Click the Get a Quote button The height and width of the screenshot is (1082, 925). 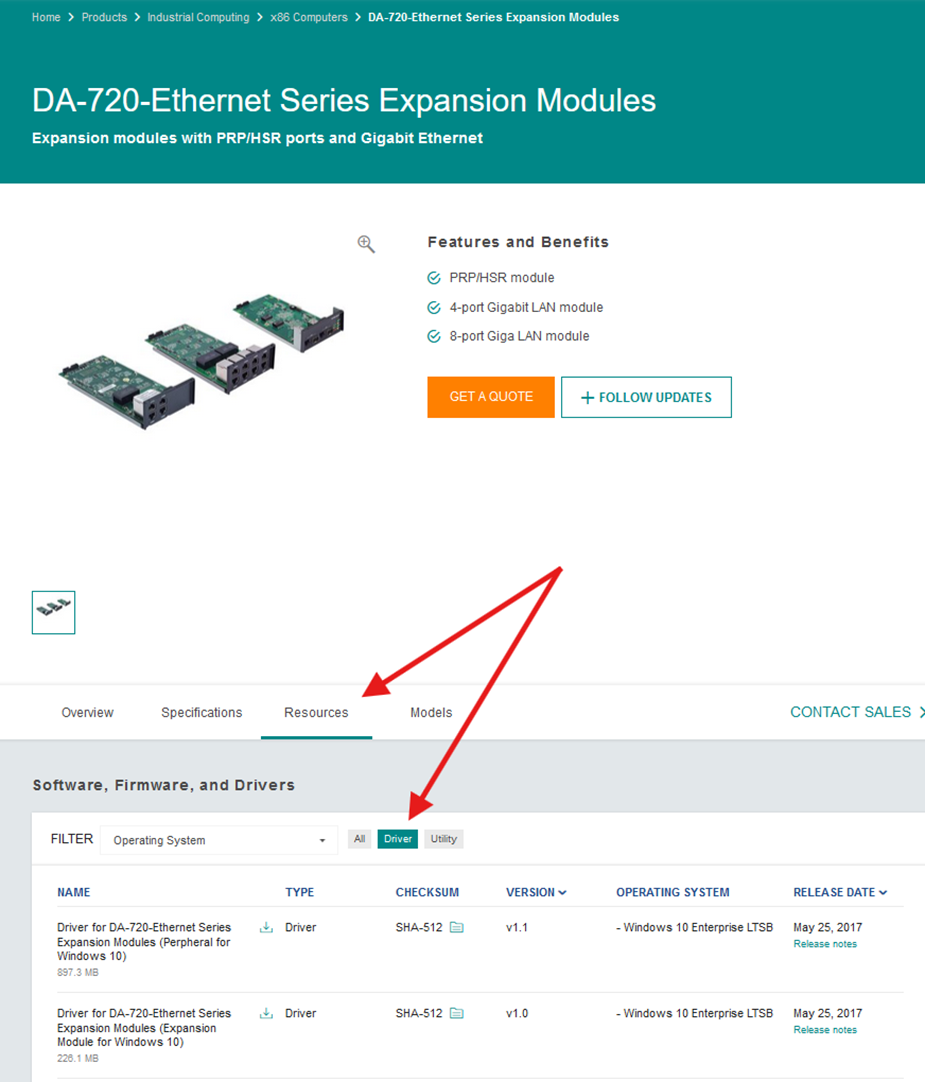(491, 397)
